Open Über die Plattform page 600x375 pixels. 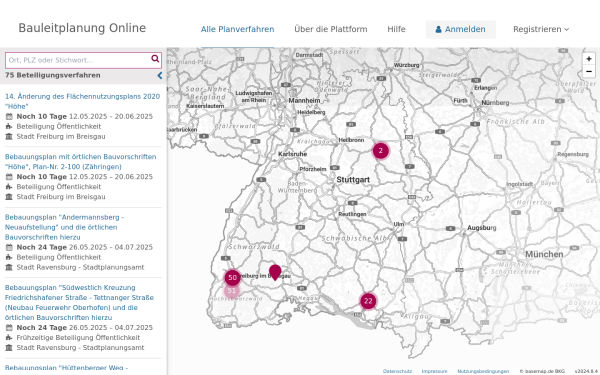(x=331, y=29)
